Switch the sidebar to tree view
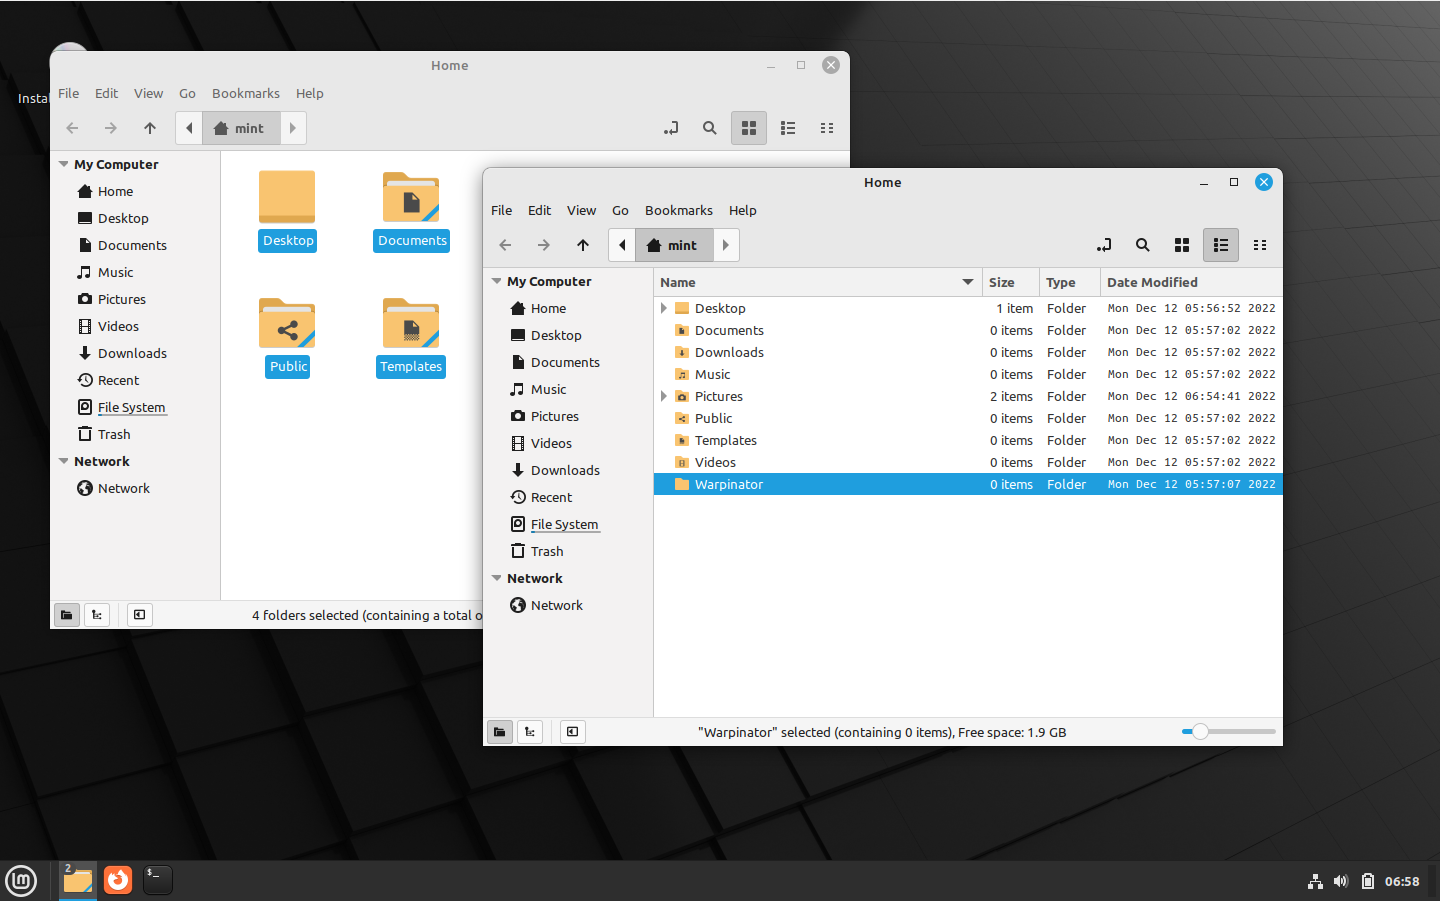 click(x=530, y=731)
